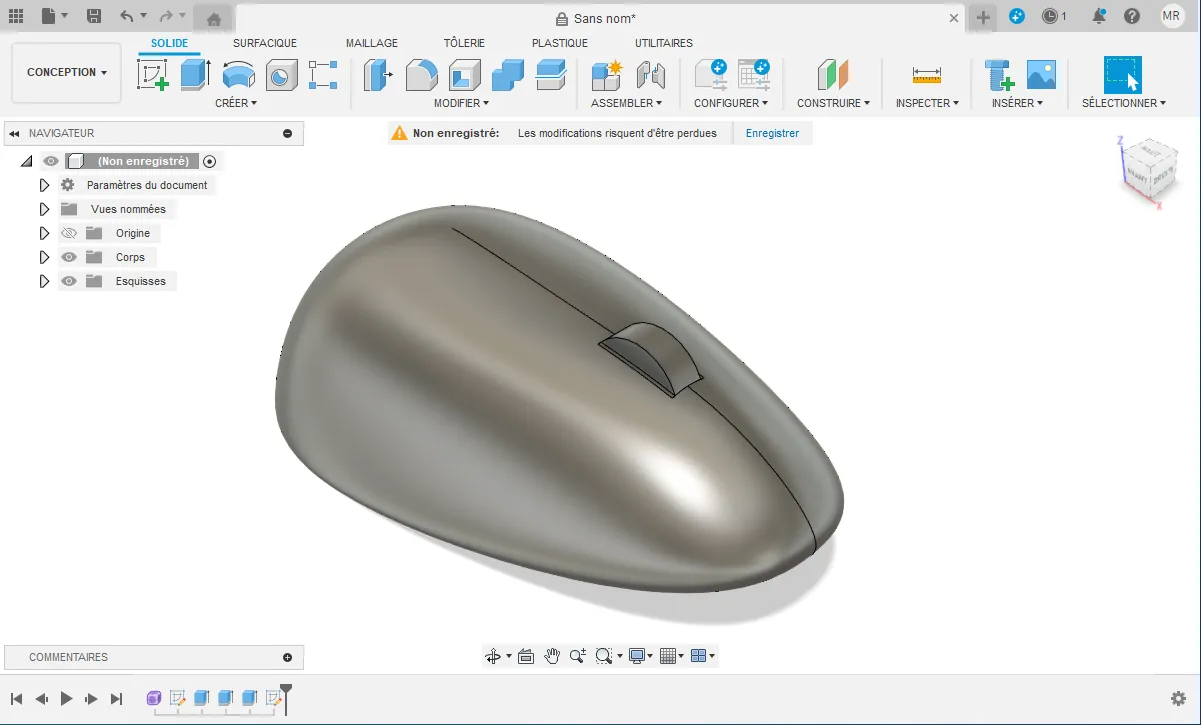Image resolution: width=1201 pixels, height=725 pixels.
Task: Select the Revolve tool in Créer
Action: (x=238, y=75)
